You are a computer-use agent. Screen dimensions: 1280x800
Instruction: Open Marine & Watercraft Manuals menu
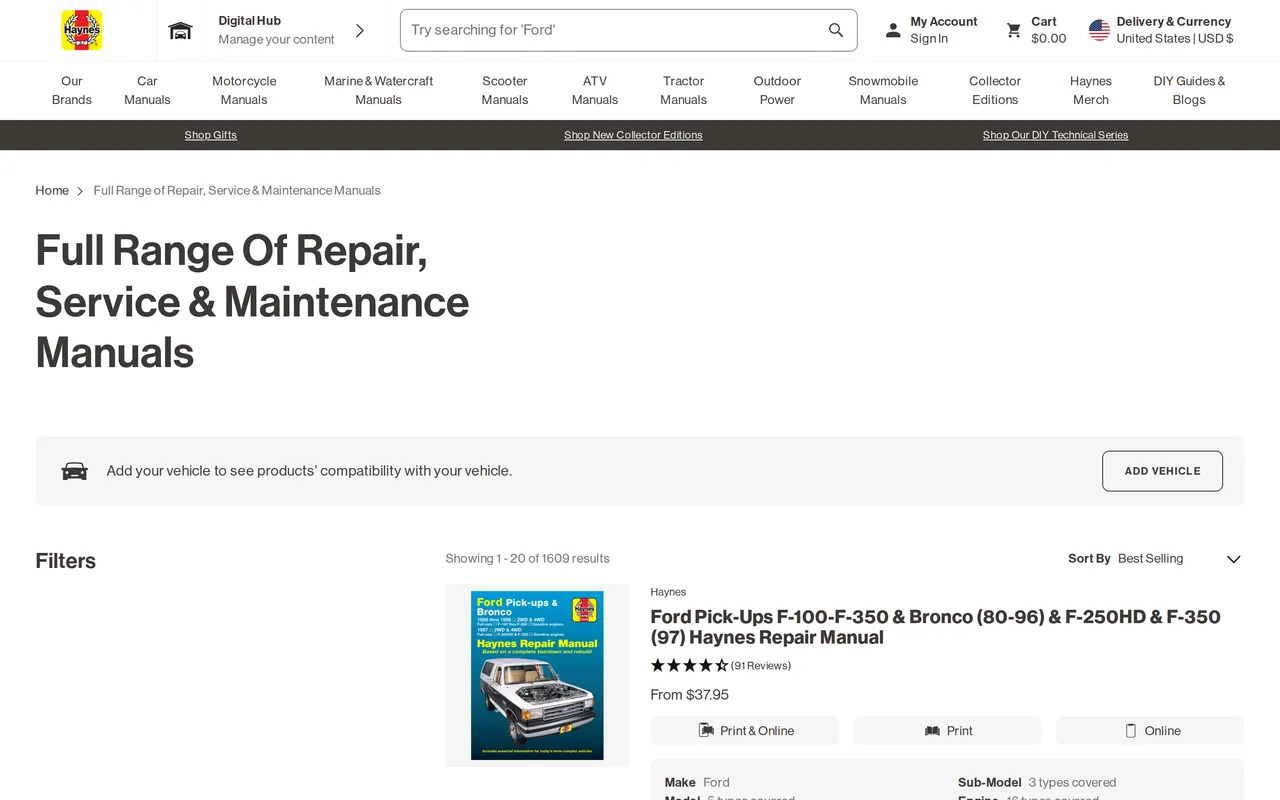coord(378,90)
